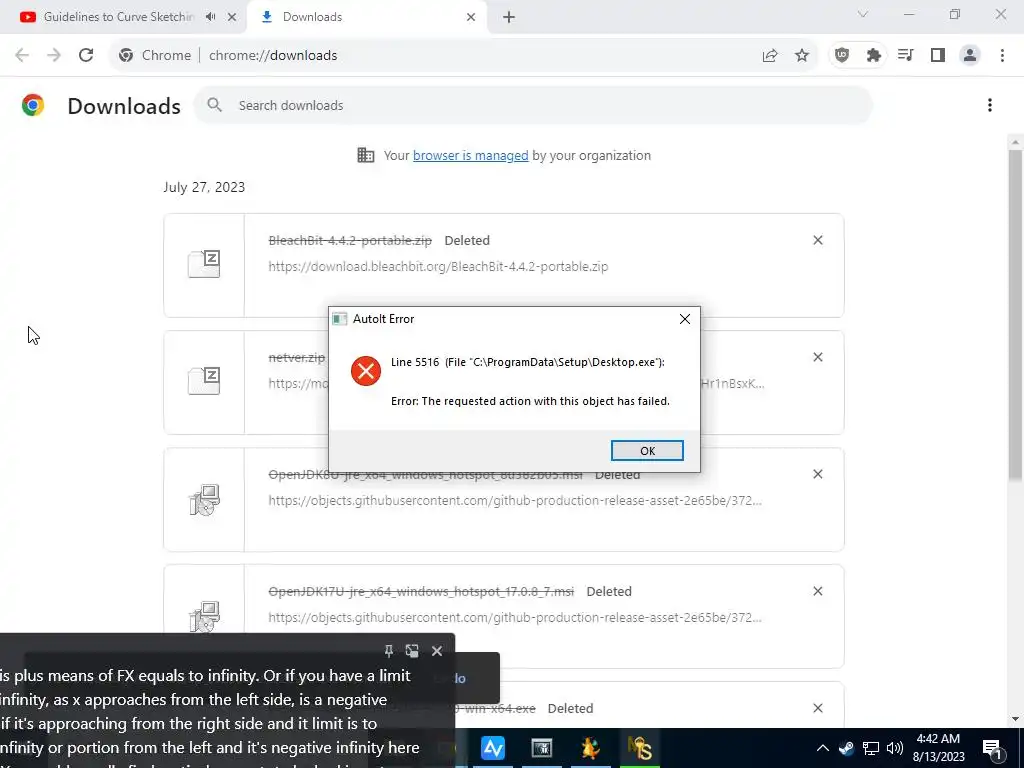Go back to previous page
This screenshot has height=768, width=1024.
(x=22, y=56)
